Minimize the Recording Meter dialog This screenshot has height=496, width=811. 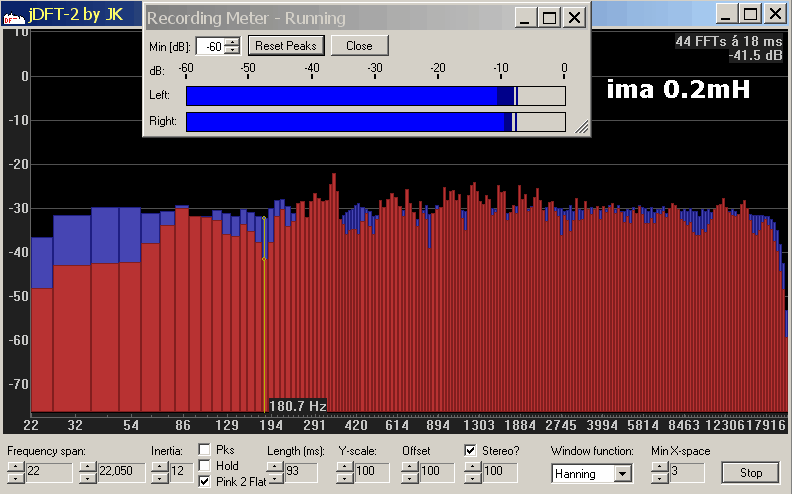pos(525,18)
